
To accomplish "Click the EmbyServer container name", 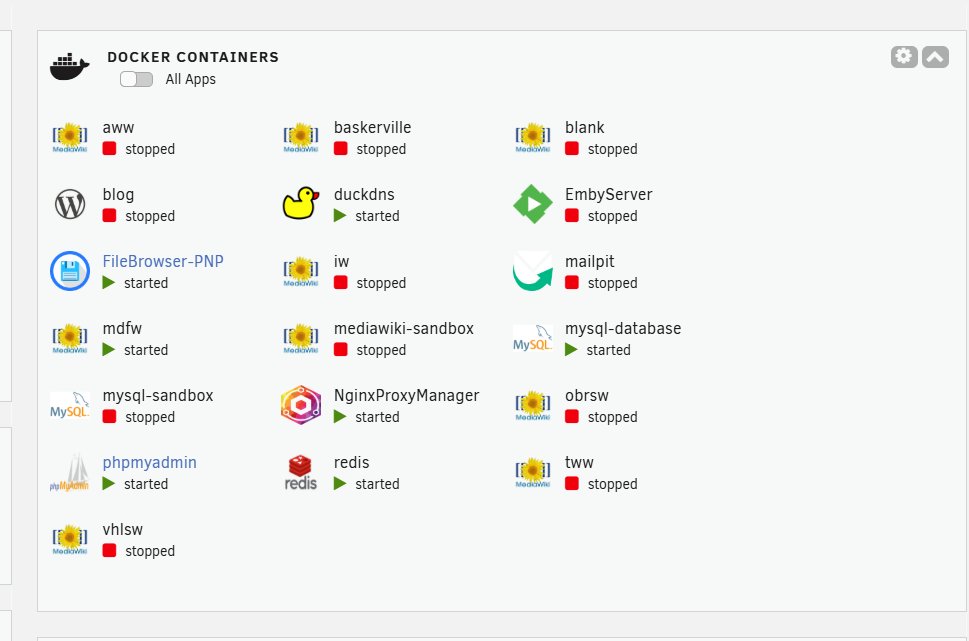I will click(x=609, y=195).
